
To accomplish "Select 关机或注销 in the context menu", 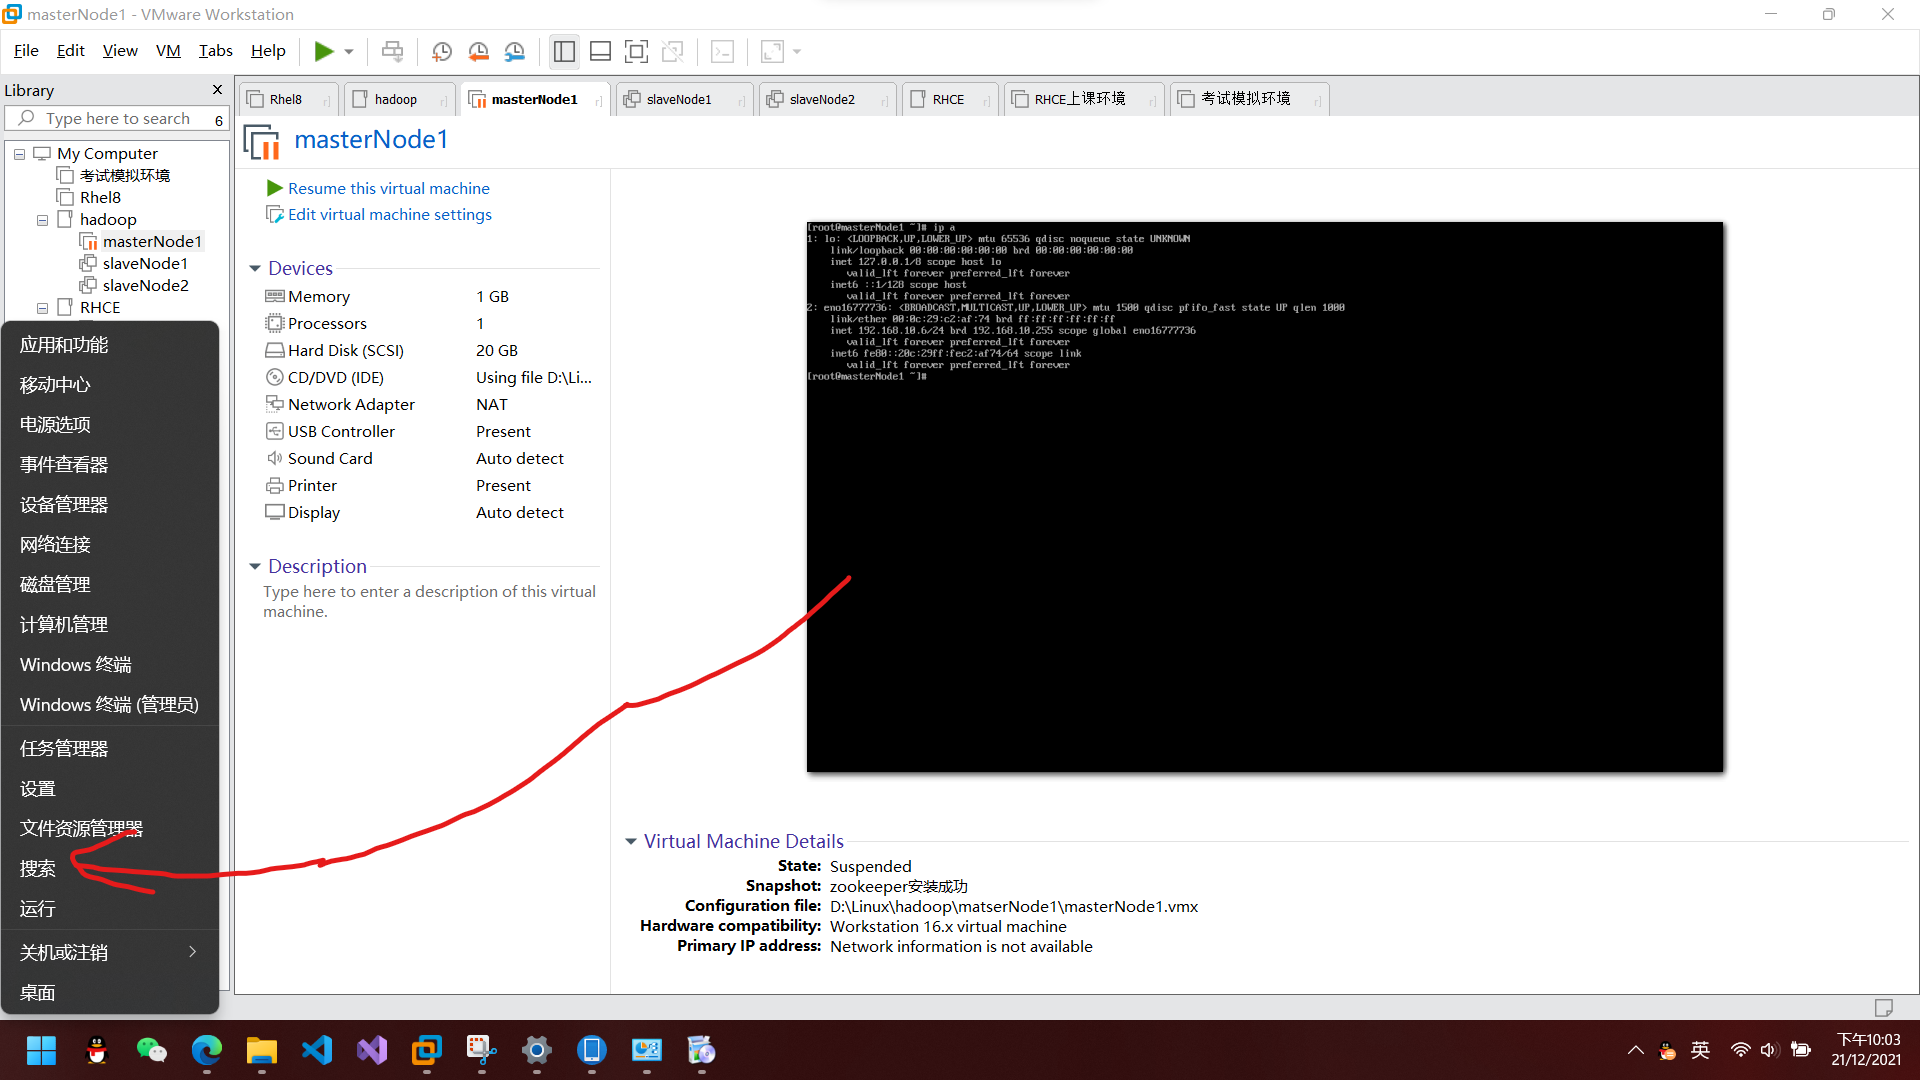I will click(63, 951).
